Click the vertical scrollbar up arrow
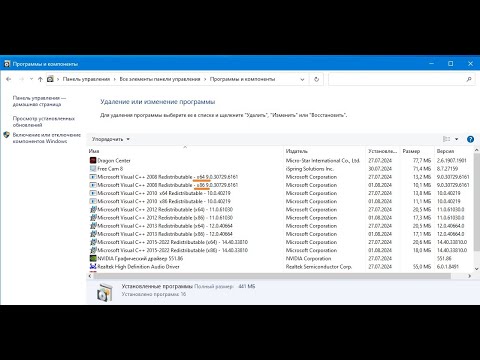This screenshot has width=480, height=360. 477,150
